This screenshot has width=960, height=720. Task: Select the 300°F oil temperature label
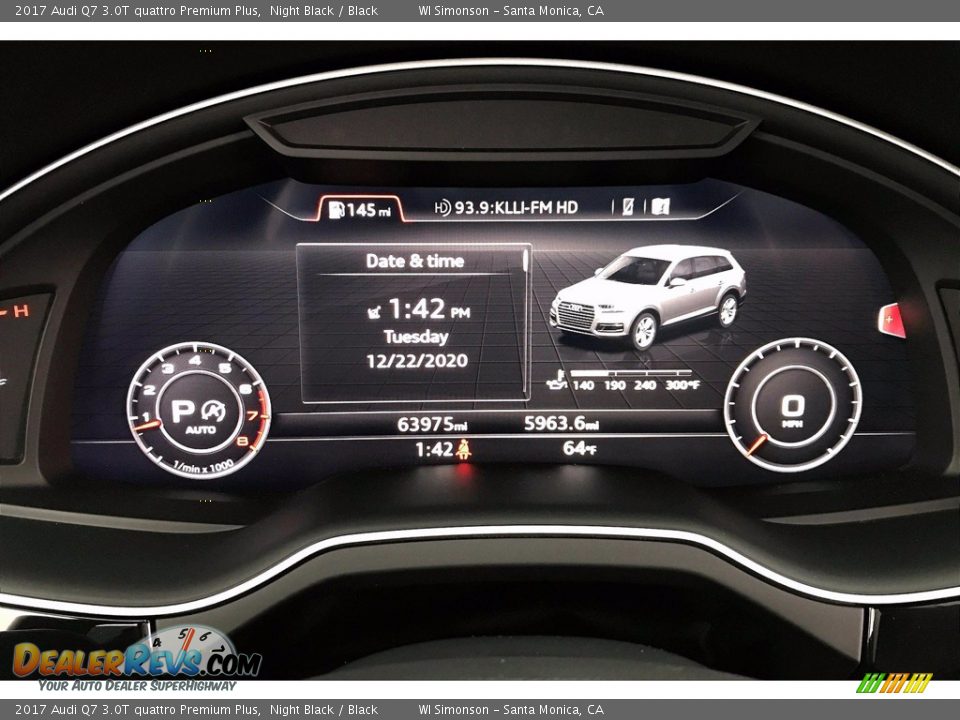pos(682,385)
